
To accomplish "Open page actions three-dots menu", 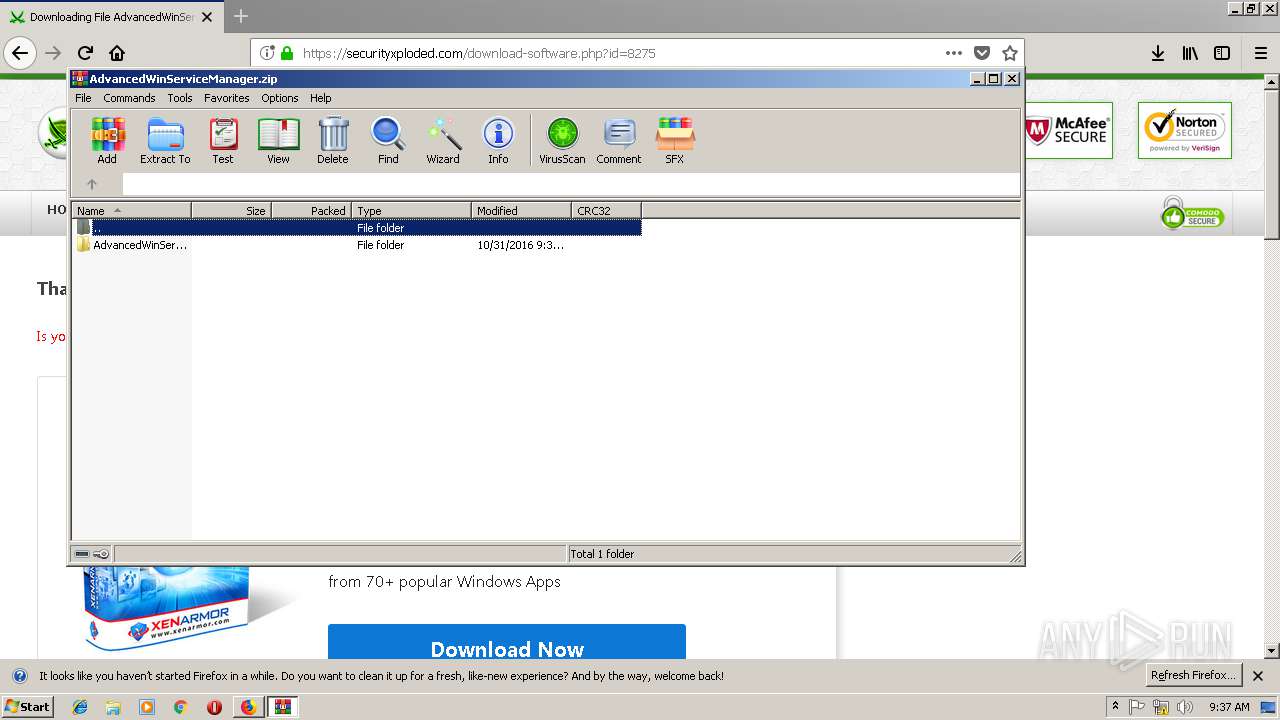I will pos(954,53).
